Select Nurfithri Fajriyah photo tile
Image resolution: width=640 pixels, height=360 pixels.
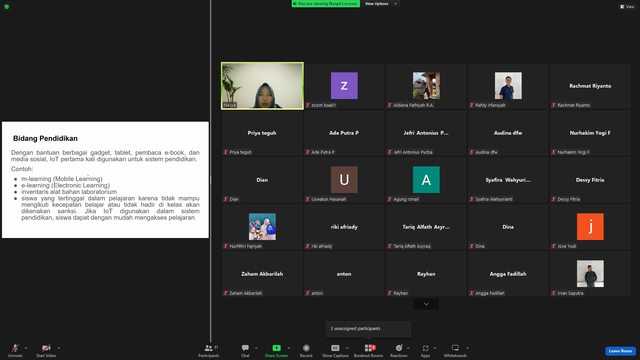(x=262, y=227)
